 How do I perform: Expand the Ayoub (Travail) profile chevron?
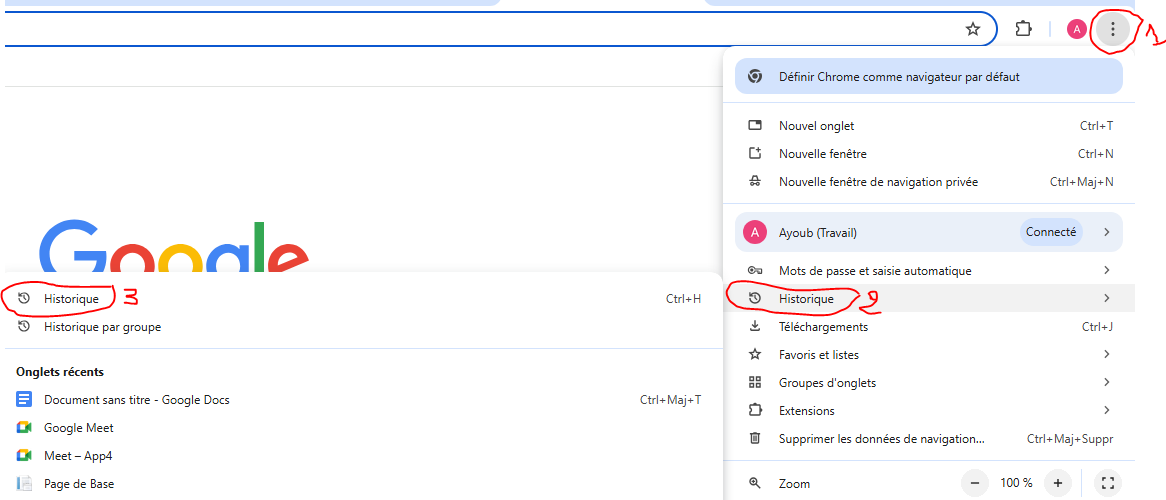point(1107,232)
